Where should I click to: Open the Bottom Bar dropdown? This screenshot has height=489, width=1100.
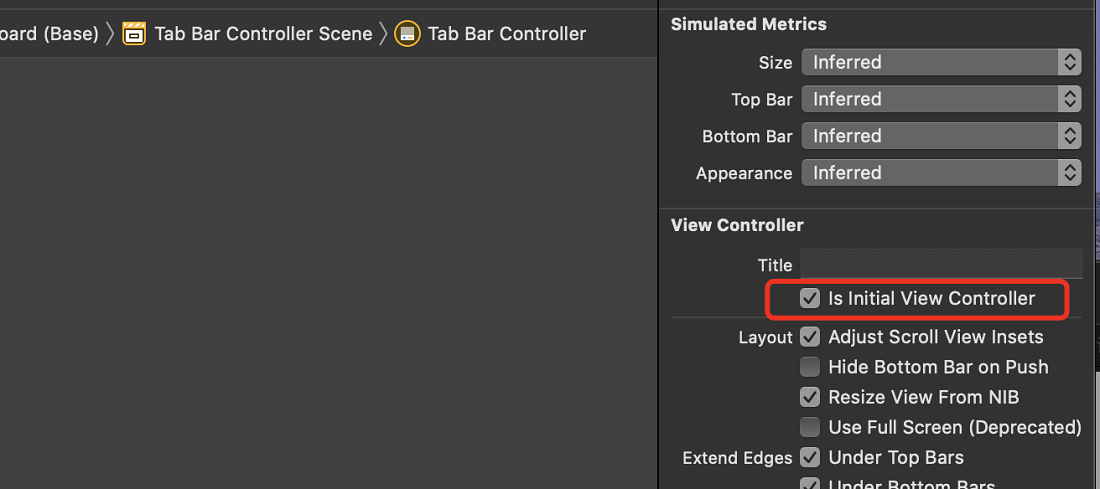coord(941,136)
